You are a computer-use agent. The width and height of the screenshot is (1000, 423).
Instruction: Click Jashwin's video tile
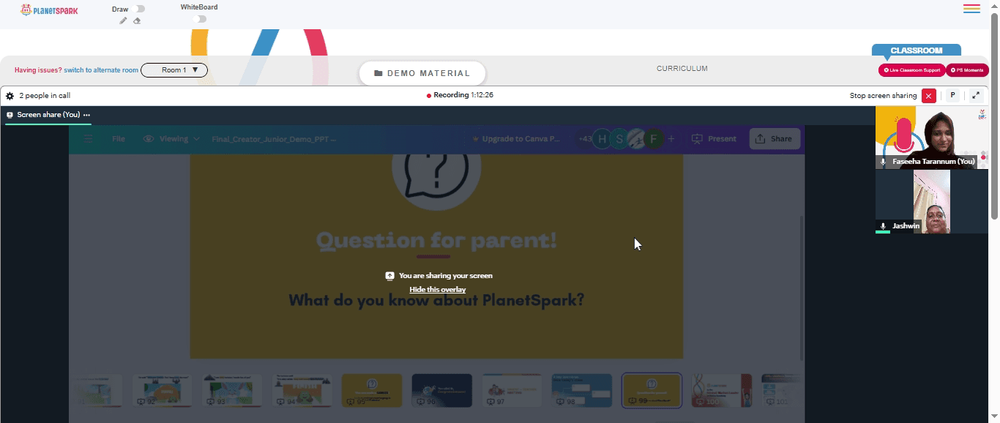pos(931,201)
